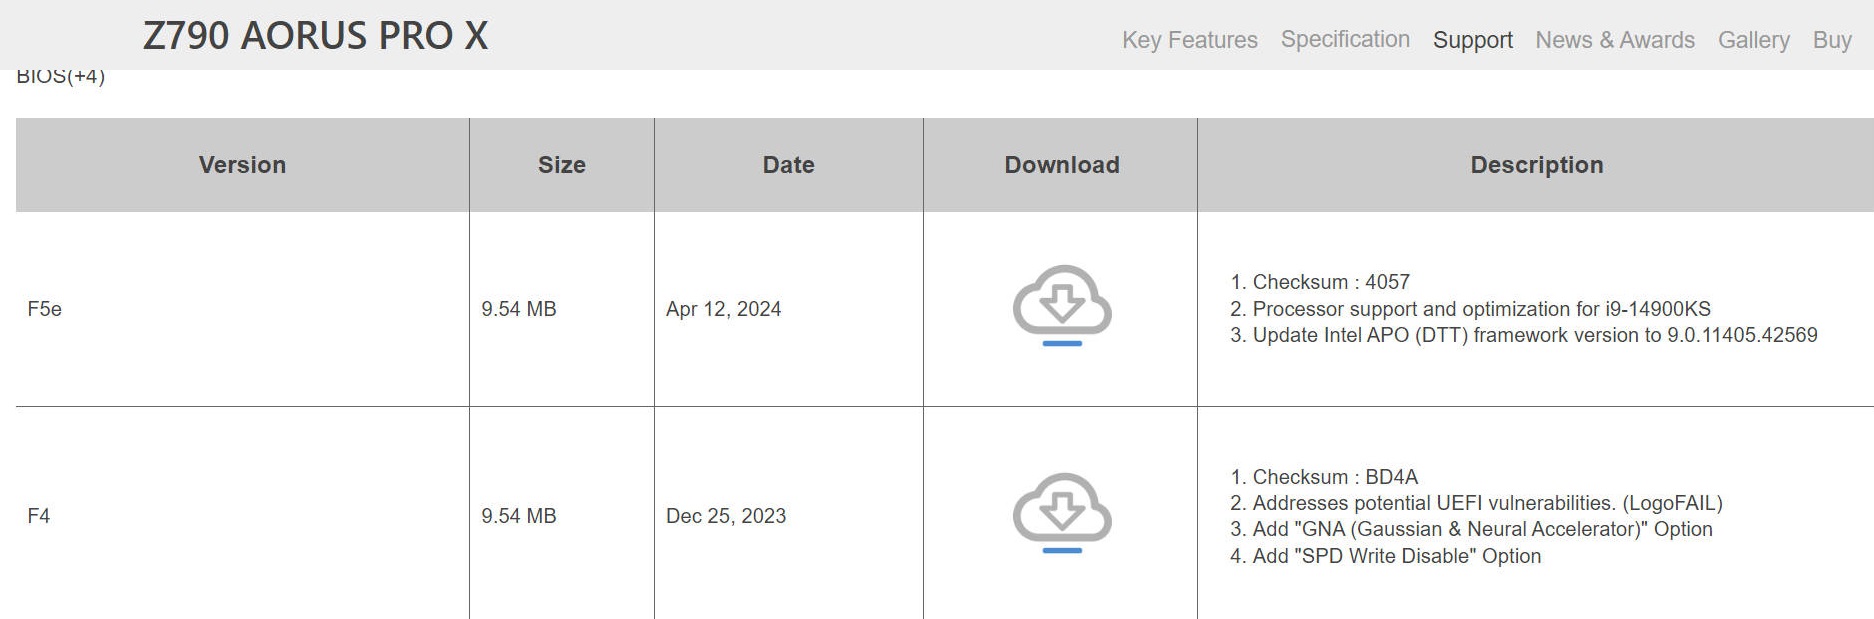This screenshot has height=619, width=1874.
Task: Click the Date column header
Action: 788,165
